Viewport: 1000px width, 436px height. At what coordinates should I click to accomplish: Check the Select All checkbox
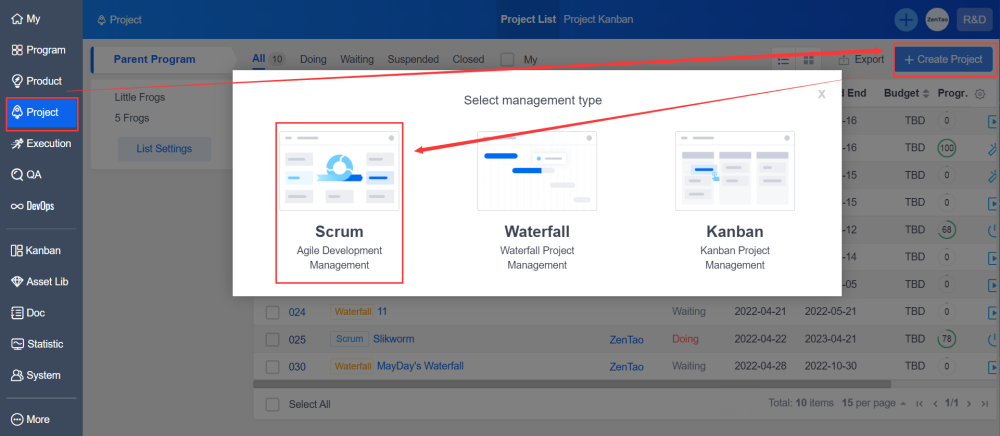272,404
